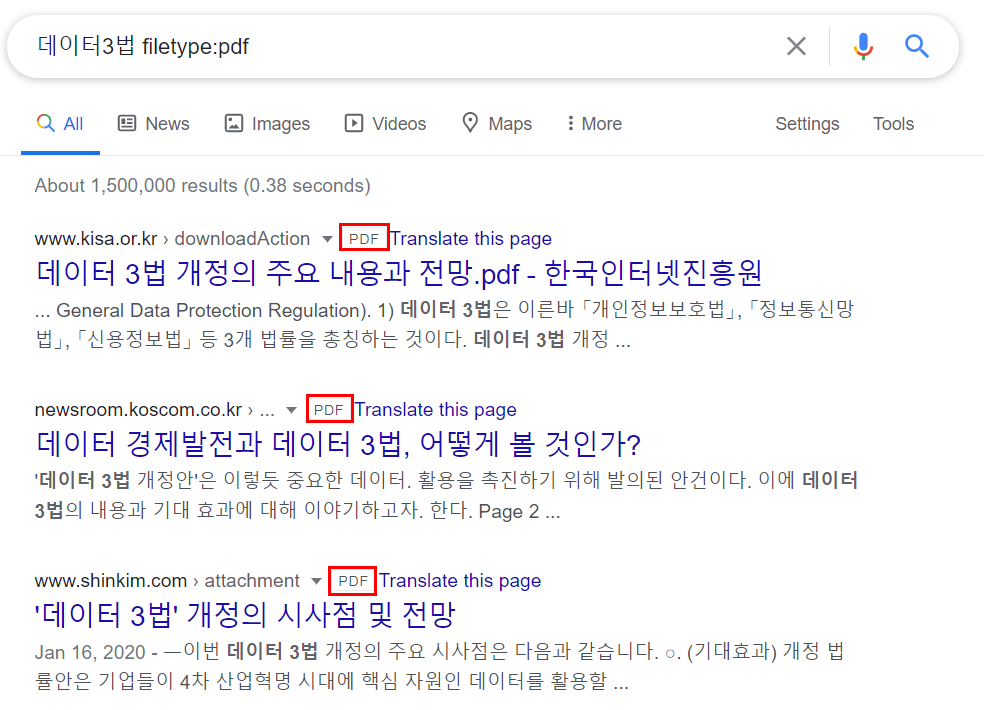The height and width of the screenshot is (710, 984).
Task: Open Settings in the search toolbar
Action: coord(807,124)
